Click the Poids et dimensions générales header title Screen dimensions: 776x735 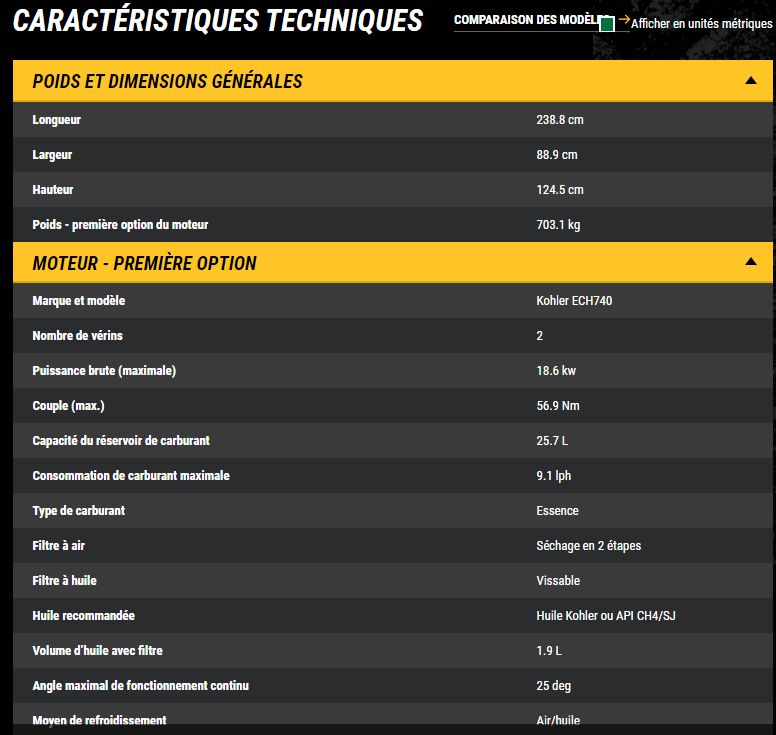[167, 82]
